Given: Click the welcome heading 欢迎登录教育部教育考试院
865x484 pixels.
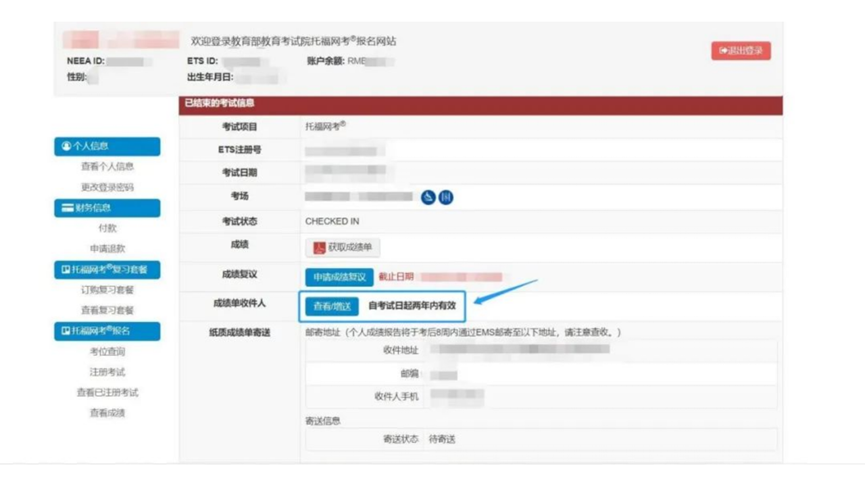Looking at the screenshot, I should [x=293, y=41].
